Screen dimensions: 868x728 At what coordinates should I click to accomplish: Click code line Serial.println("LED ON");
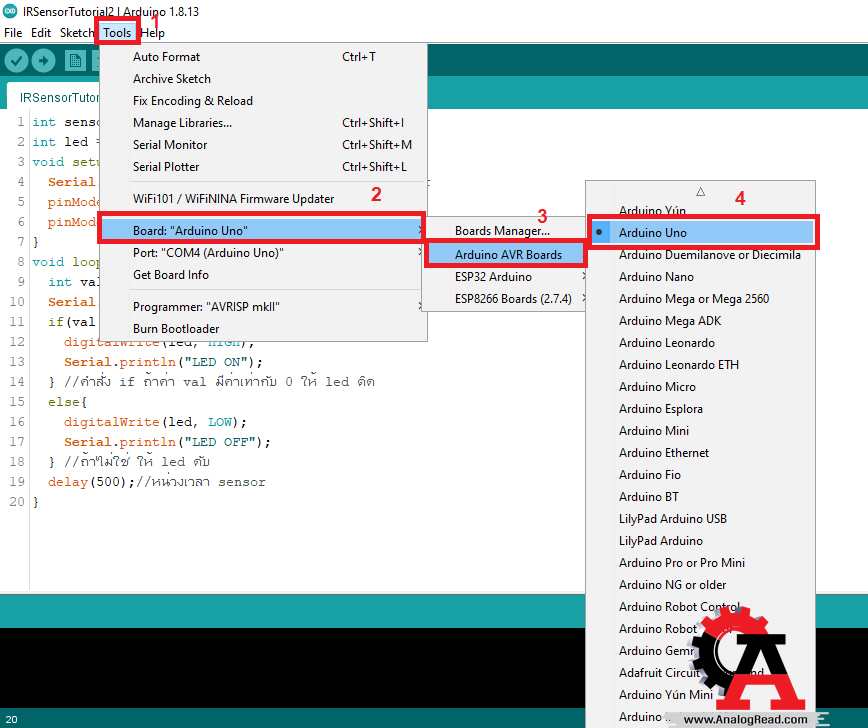[x=163, y=362]
